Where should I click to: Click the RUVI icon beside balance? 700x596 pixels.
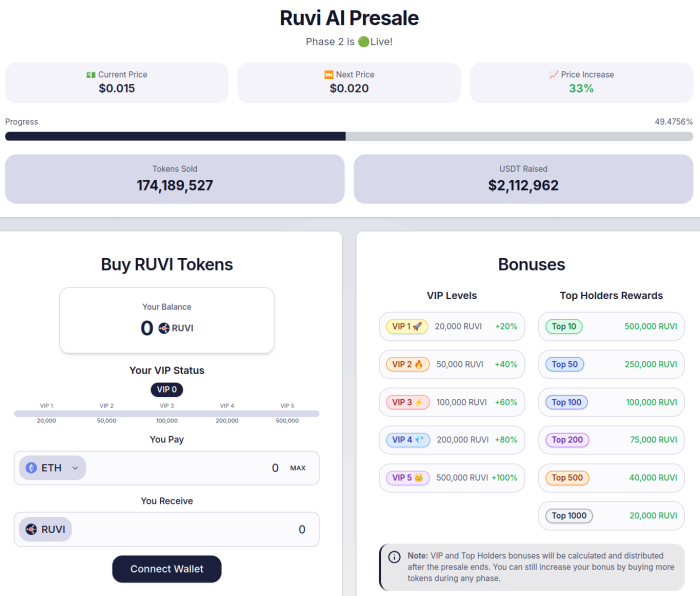[x=164, y=328]
